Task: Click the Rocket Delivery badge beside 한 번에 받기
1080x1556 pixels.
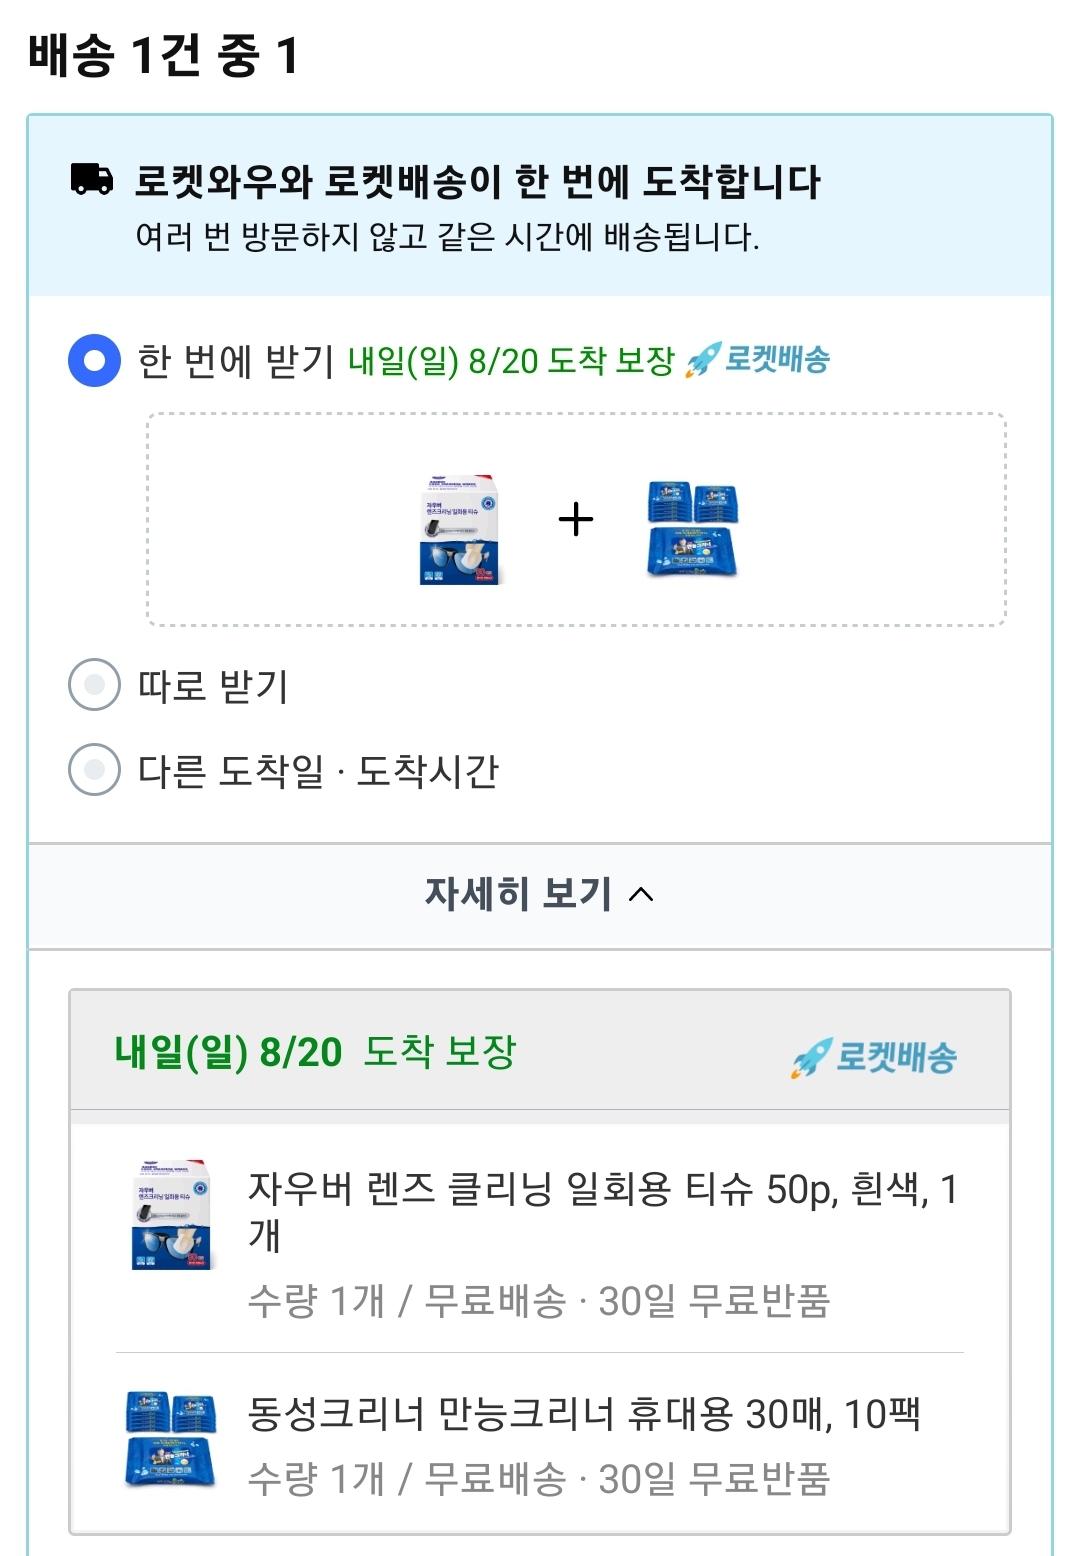Action: [x=758, y=360]
